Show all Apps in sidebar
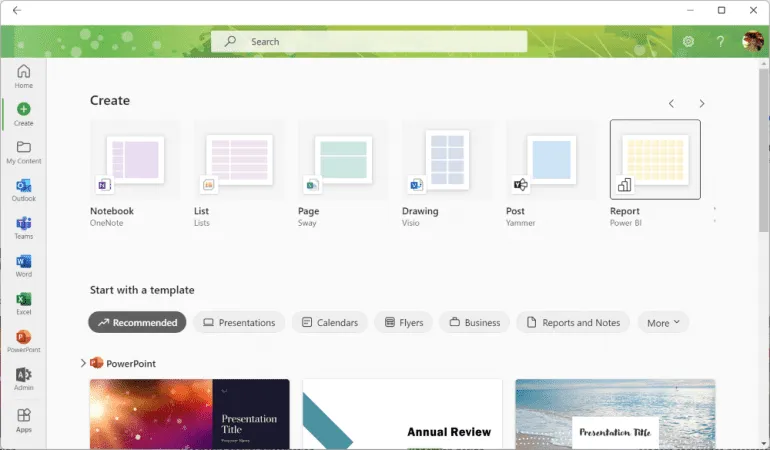 click(x=23, y=419)
